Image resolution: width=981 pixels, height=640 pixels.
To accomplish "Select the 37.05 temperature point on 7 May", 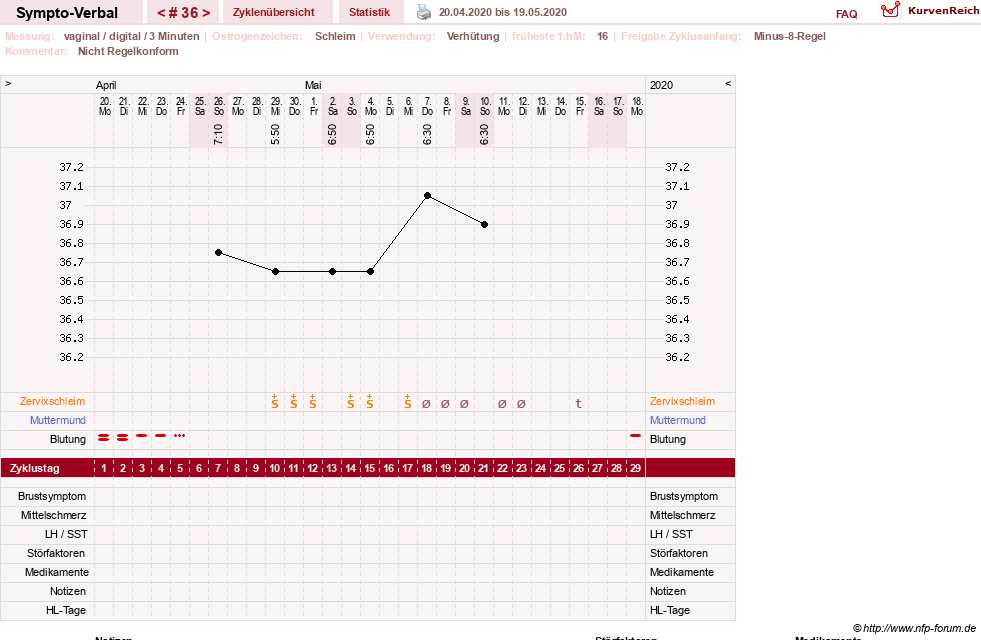I will [427, 196].
